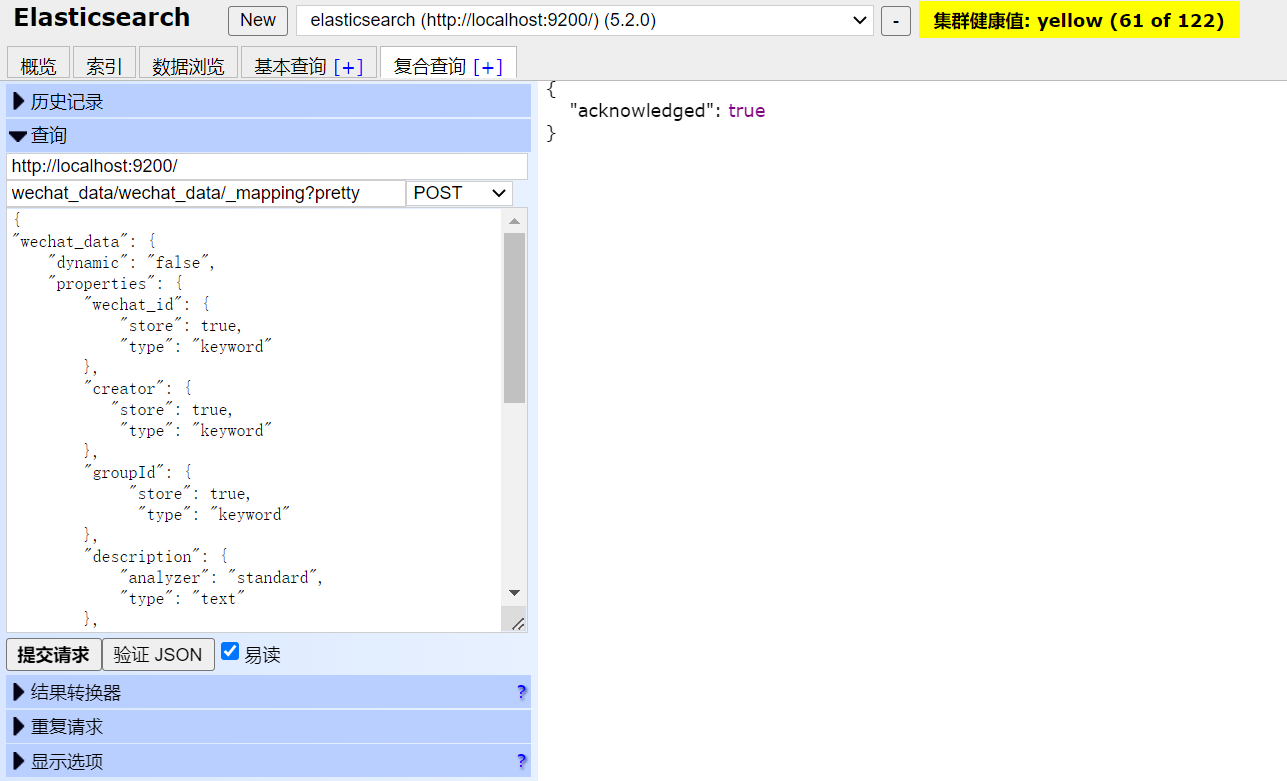Click the help question mark for 显示选项

pos(522,761)
